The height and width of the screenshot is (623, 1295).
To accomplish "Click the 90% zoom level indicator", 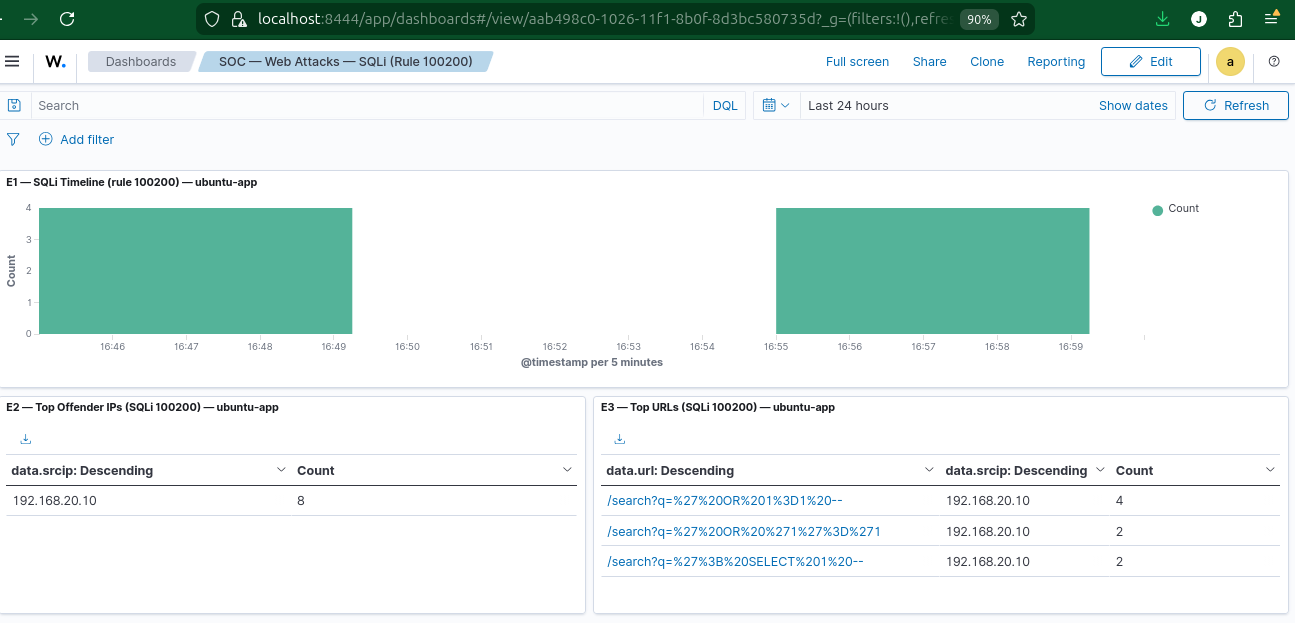I will click(979, 19).
